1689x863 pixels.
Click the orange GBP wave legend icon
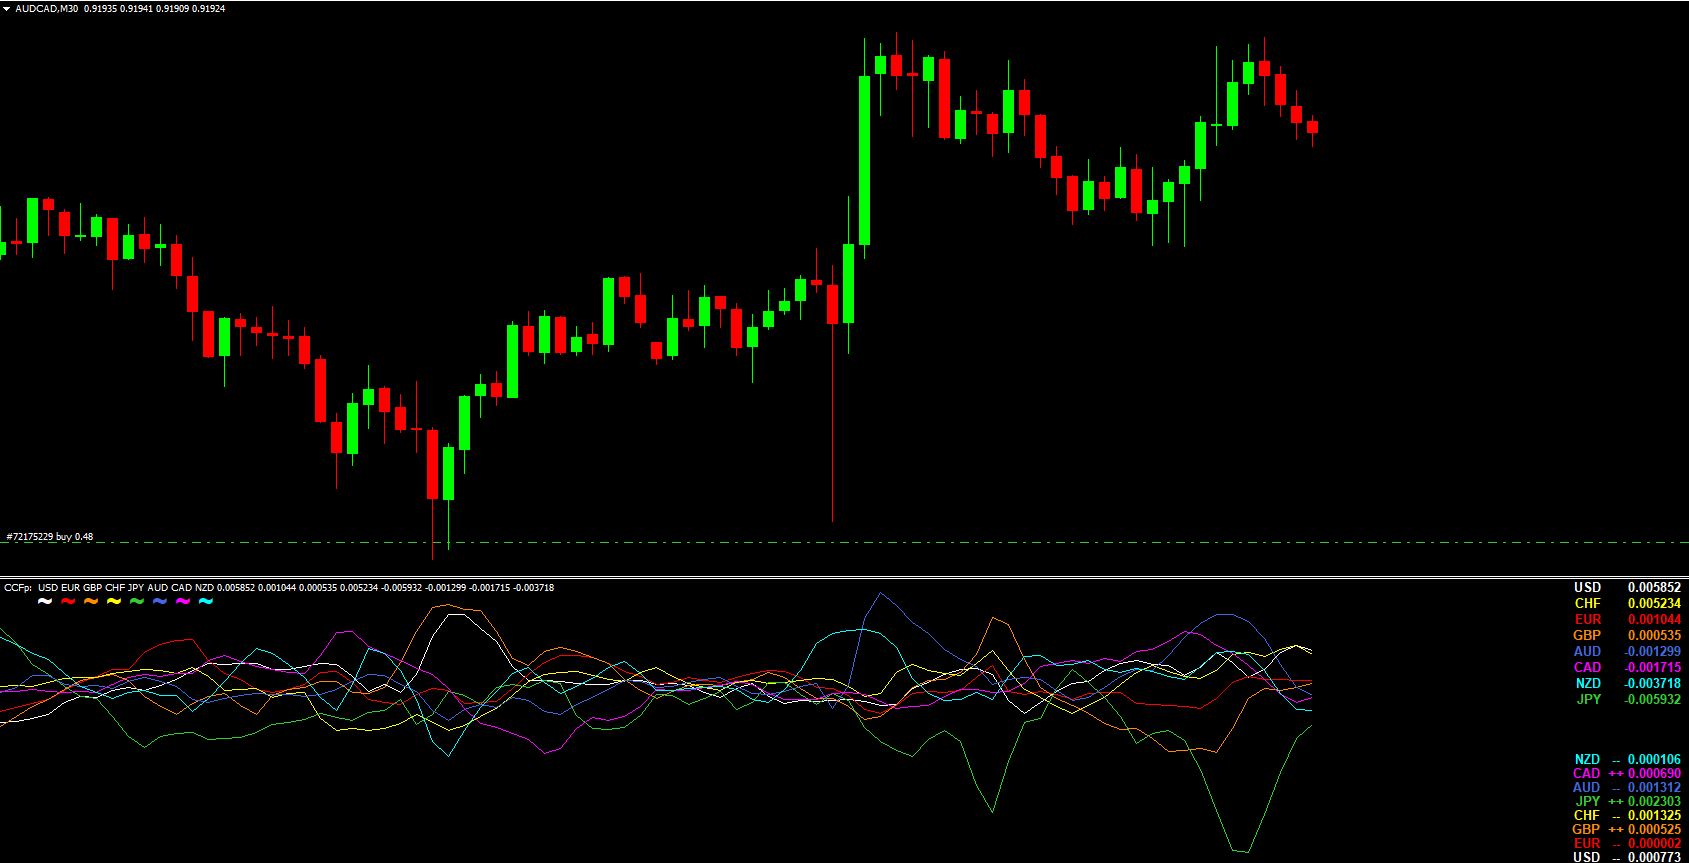[91, 601]
